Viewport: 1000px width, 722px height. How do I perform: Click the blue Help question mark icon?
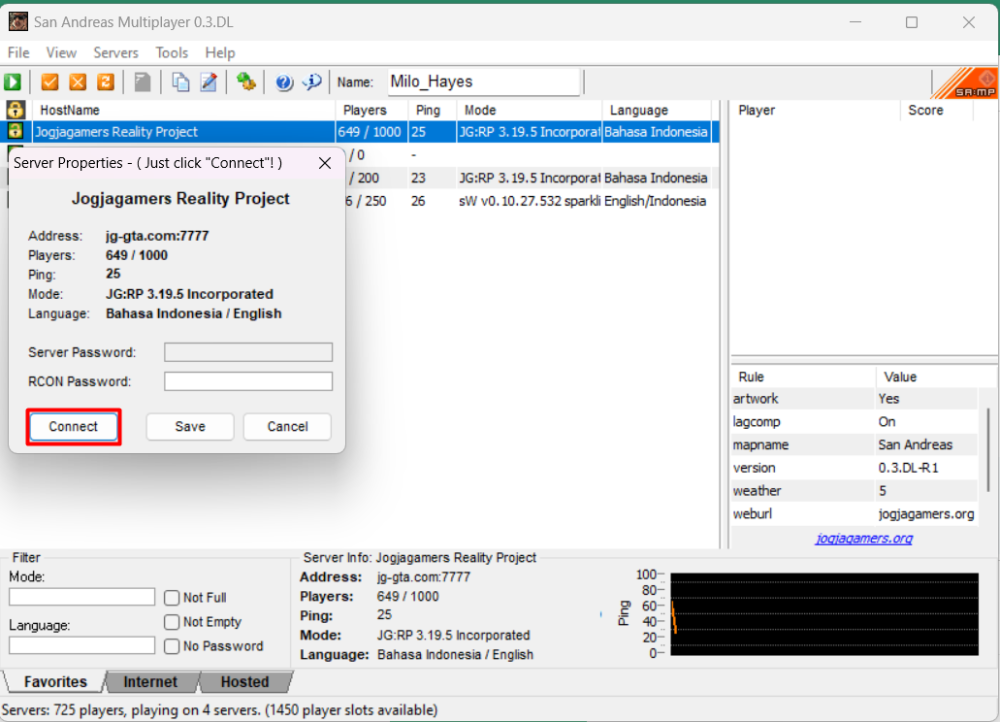click(x=284, y=82)
